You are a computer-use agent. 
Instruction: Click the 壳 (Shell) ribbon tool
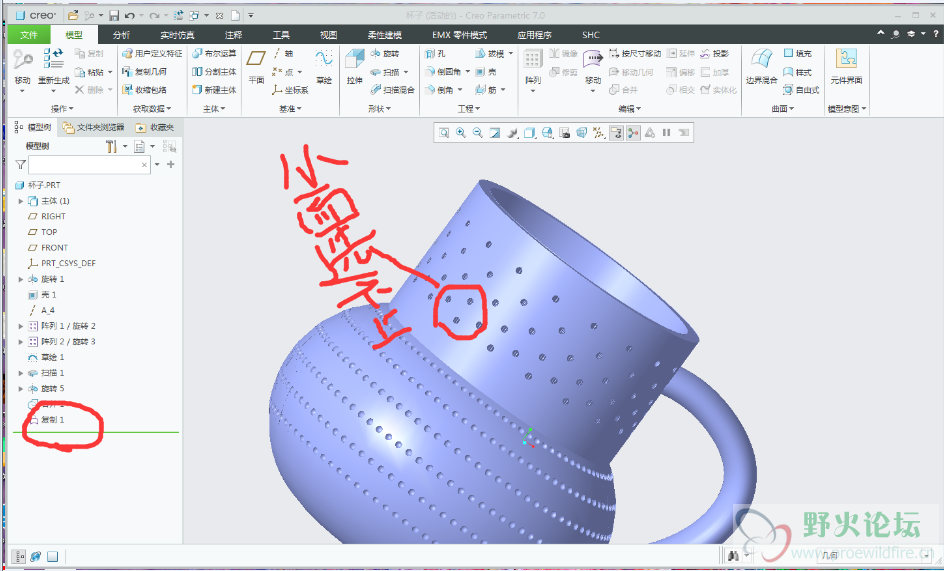click(x=486, y=72)
